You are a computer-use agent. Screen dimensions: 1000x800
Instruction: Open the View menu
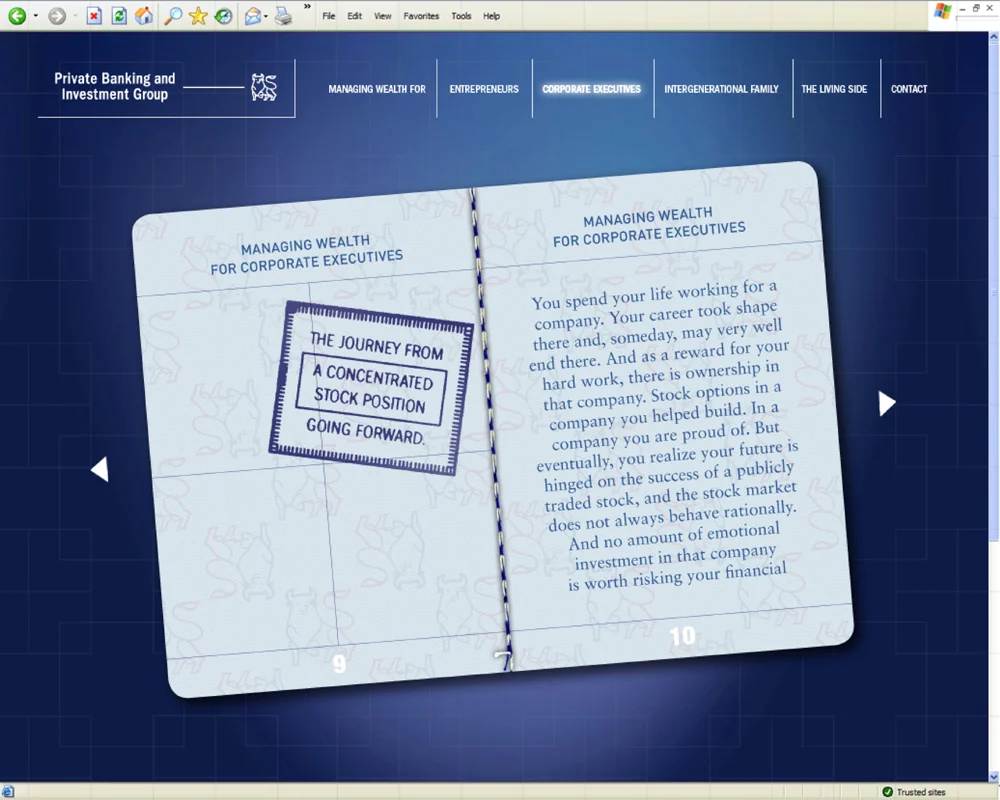tap(383, 16)
